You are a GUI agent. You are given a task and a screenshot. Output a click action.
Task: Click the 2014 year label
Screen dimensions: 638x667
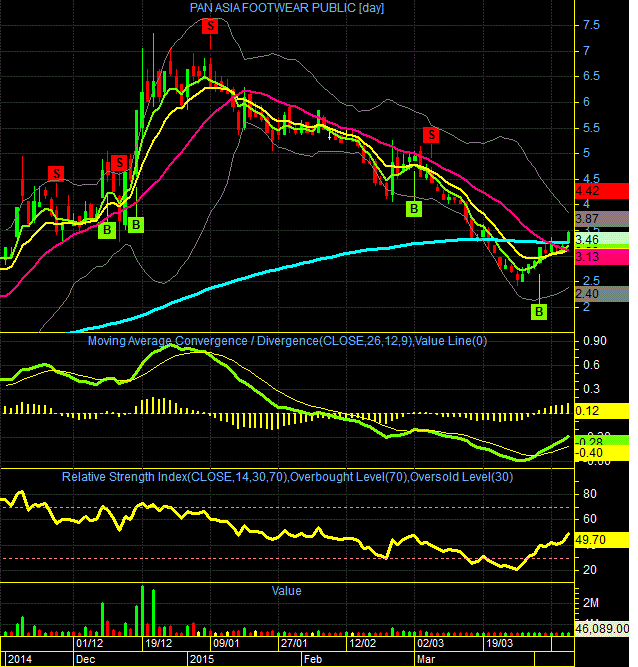[20, 659]
